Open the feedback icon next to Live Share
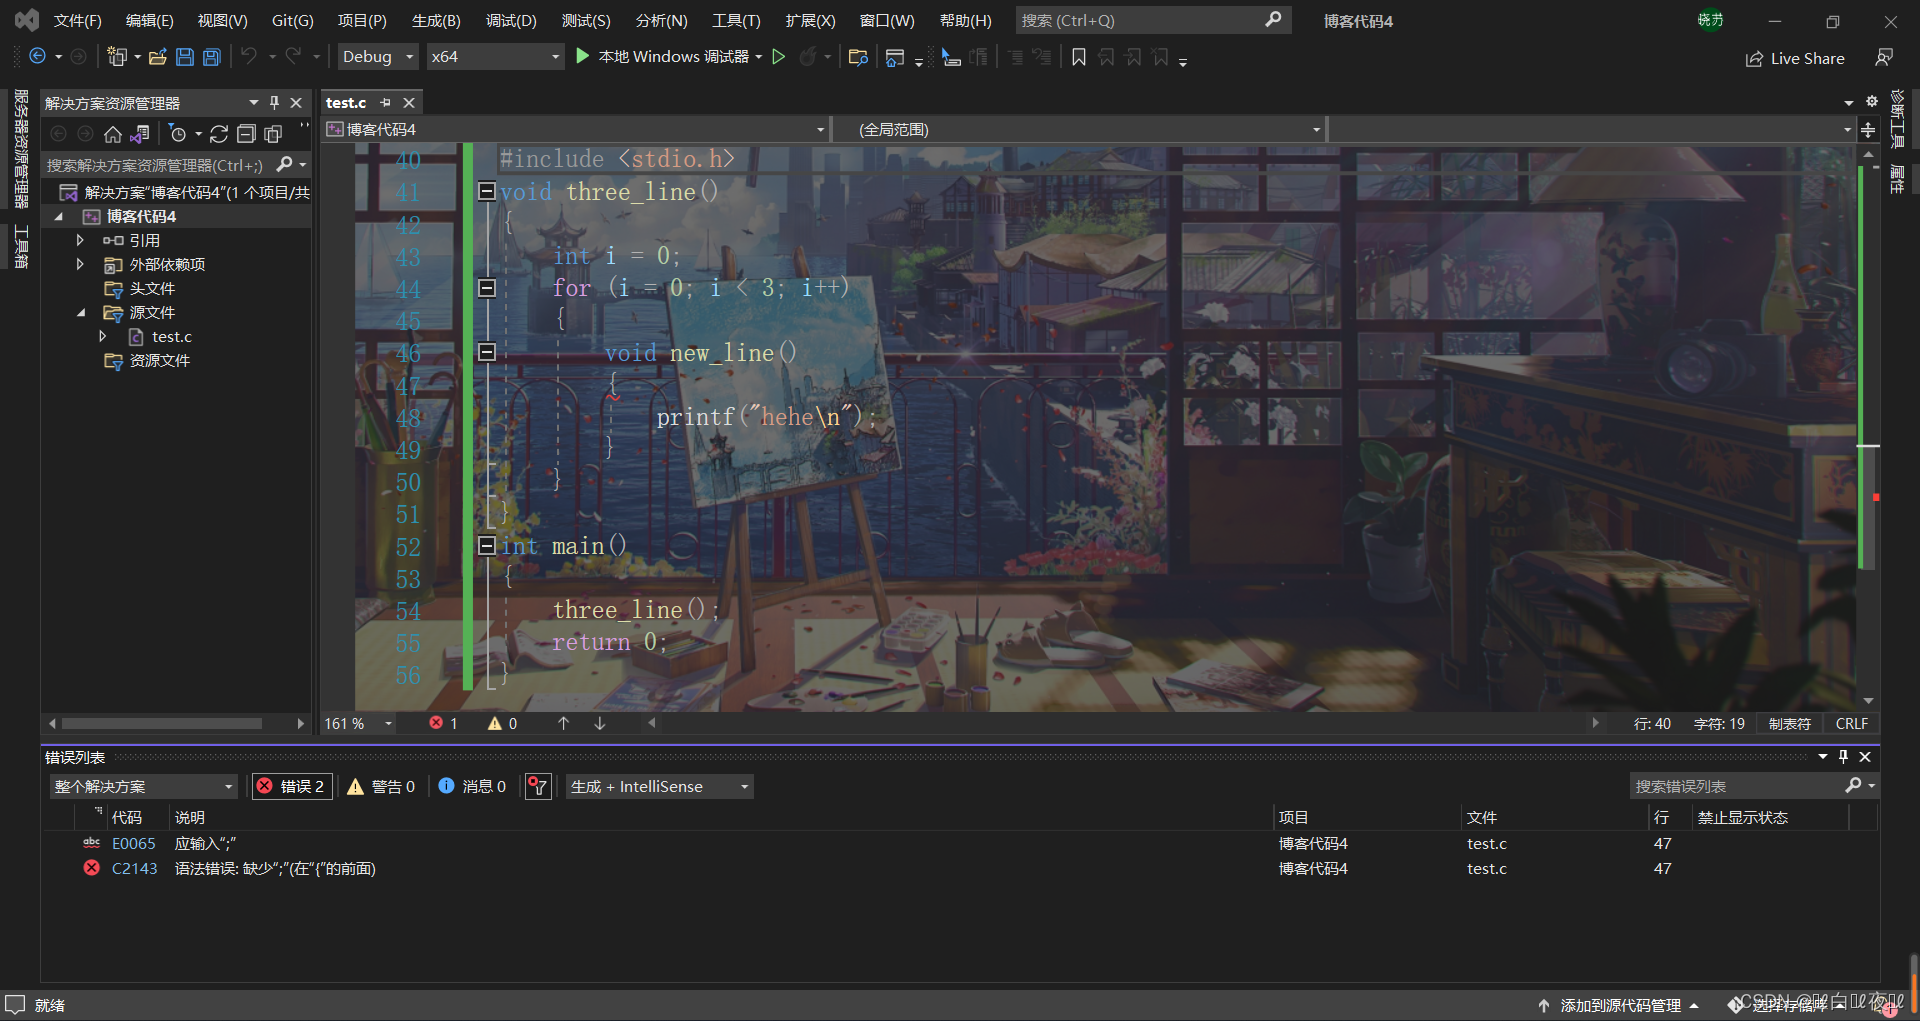The width and height of the screenshot is (1920, 1021). 1884,58
